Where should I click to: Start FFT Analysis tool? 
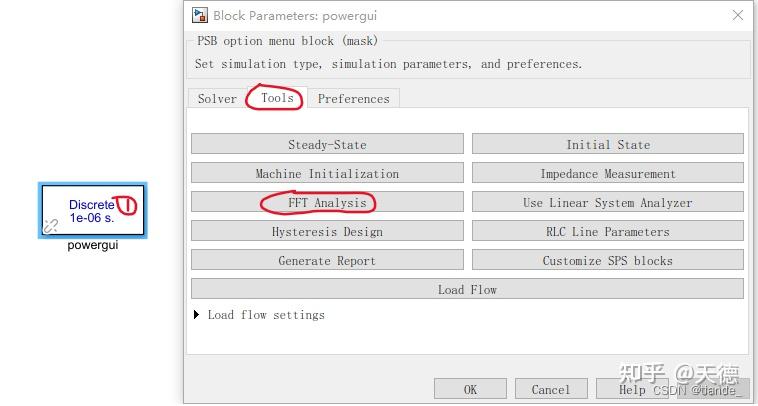[327, 203]
